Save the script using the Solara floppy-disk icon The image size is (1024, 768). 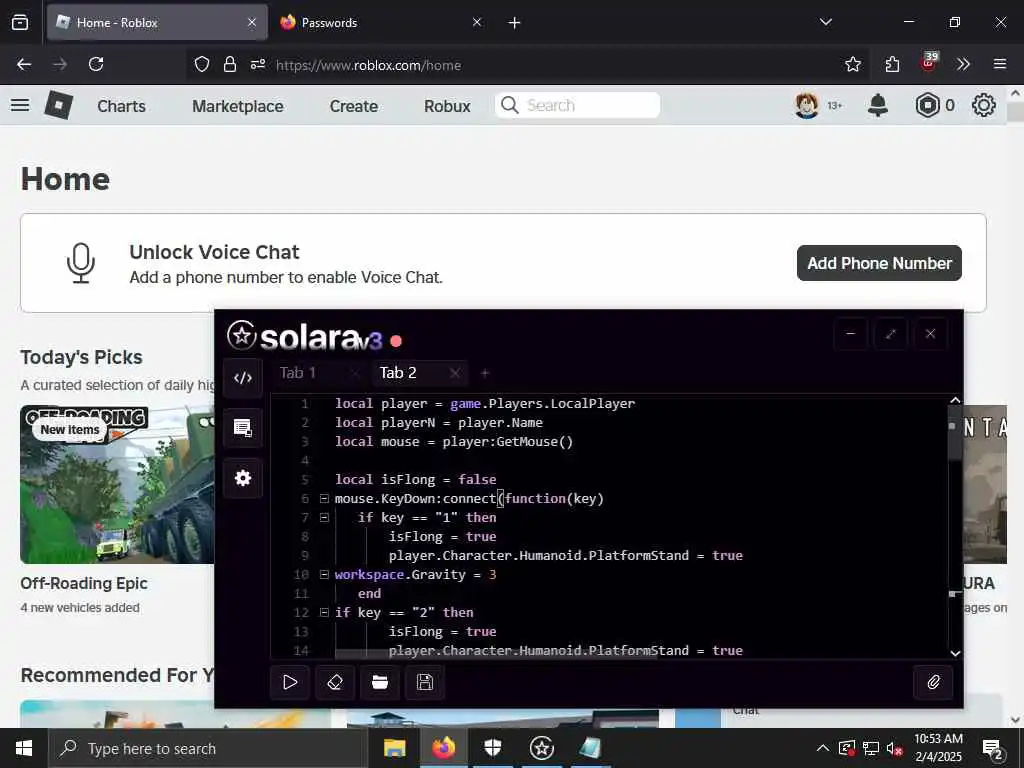(425, 682)
